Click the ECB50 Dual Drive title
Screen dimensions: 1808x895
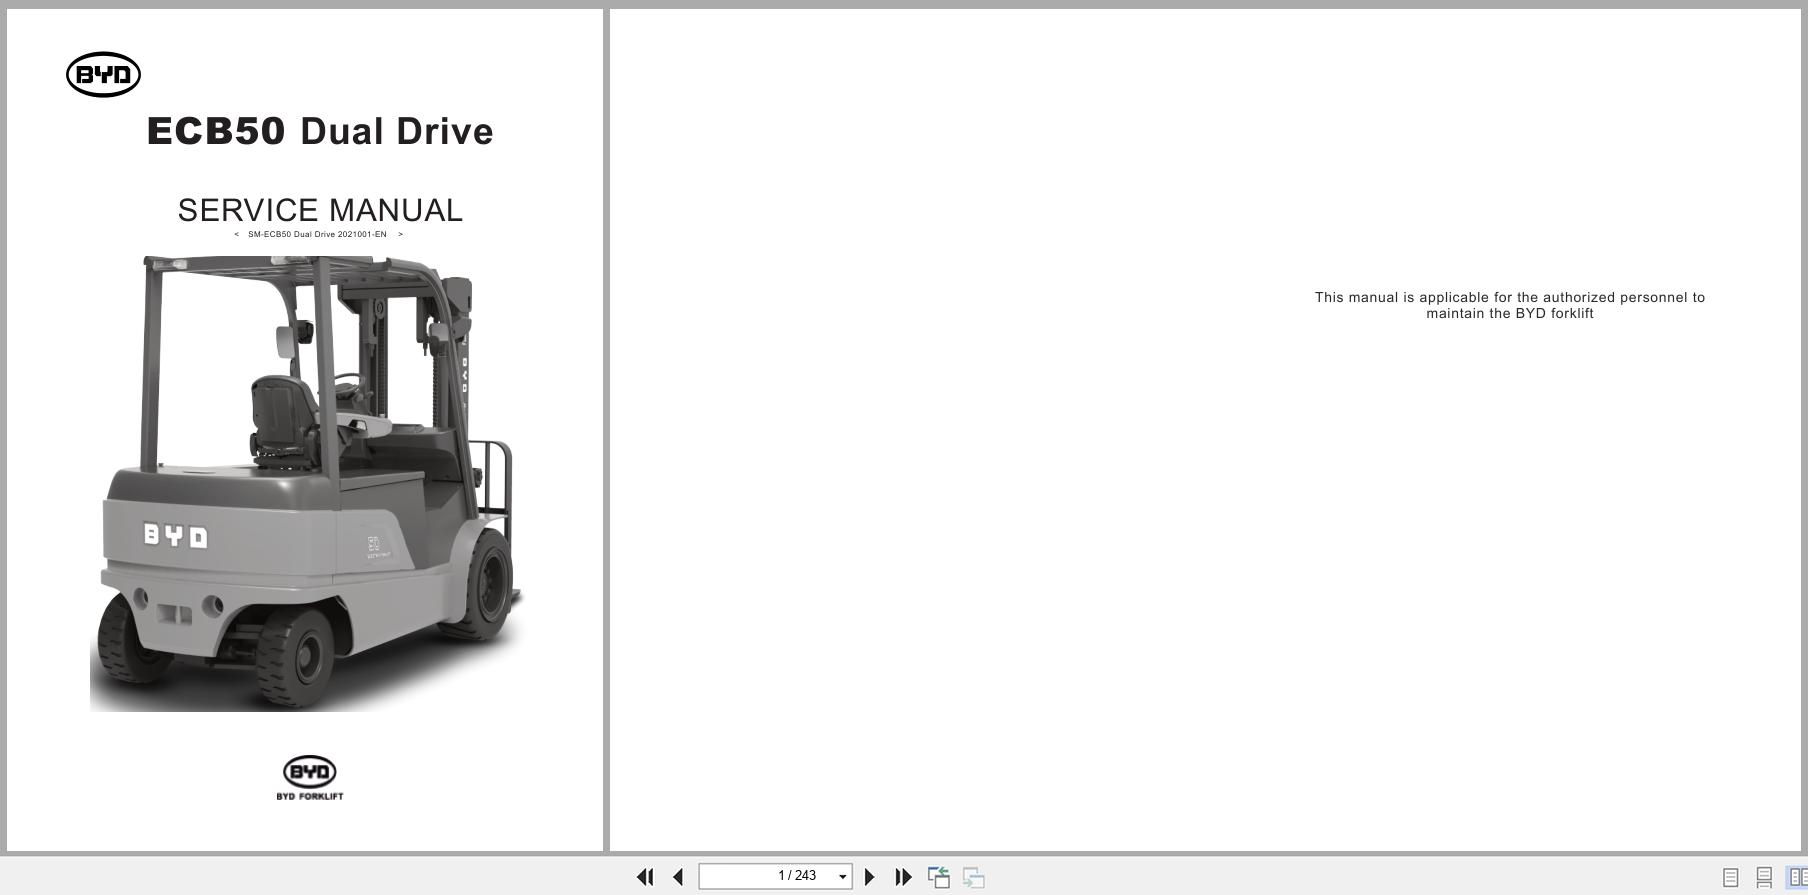point(320,131)
